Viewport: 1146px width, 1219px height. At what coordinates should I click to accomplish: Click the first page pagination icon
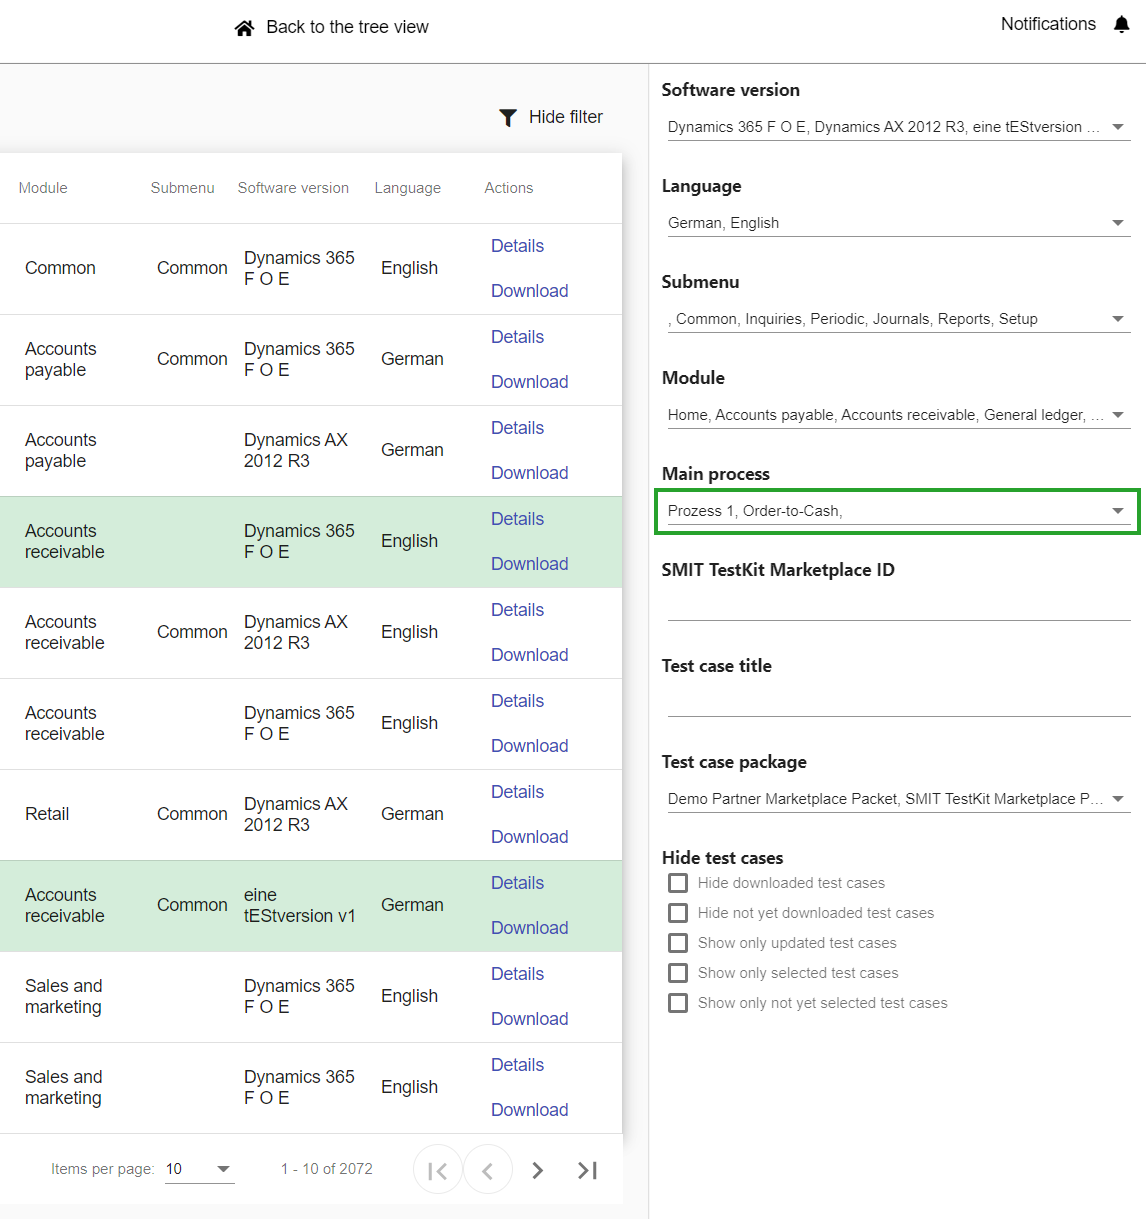pos(438,1170)
